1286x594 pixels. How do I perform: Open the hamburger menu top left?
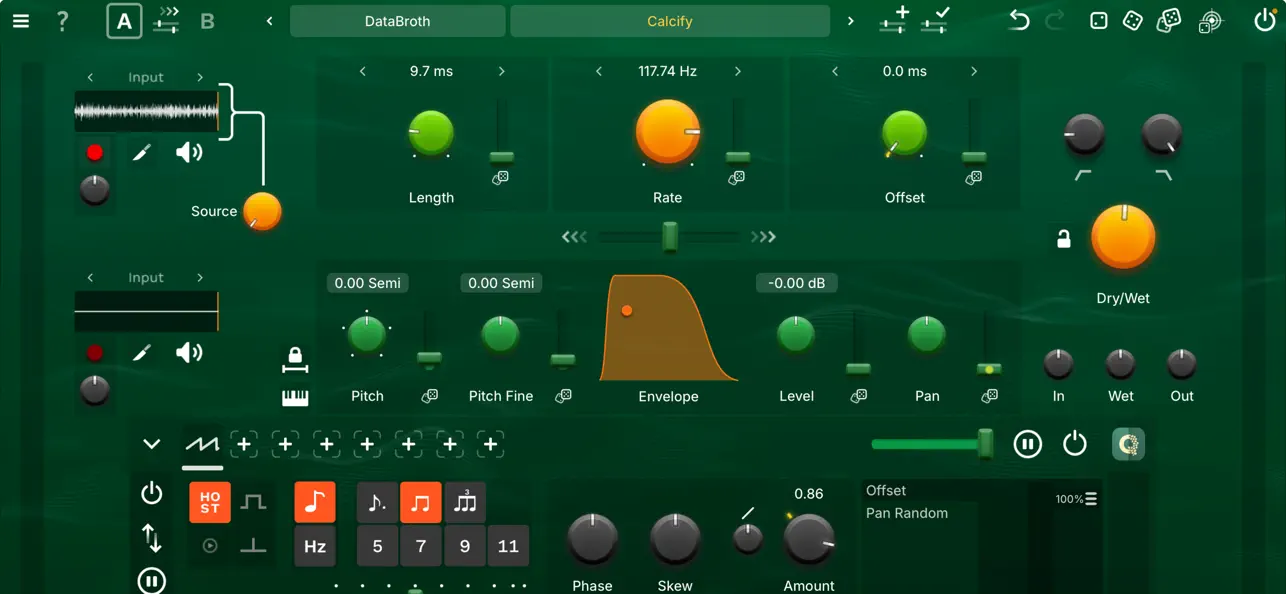[x=21, y=20]
